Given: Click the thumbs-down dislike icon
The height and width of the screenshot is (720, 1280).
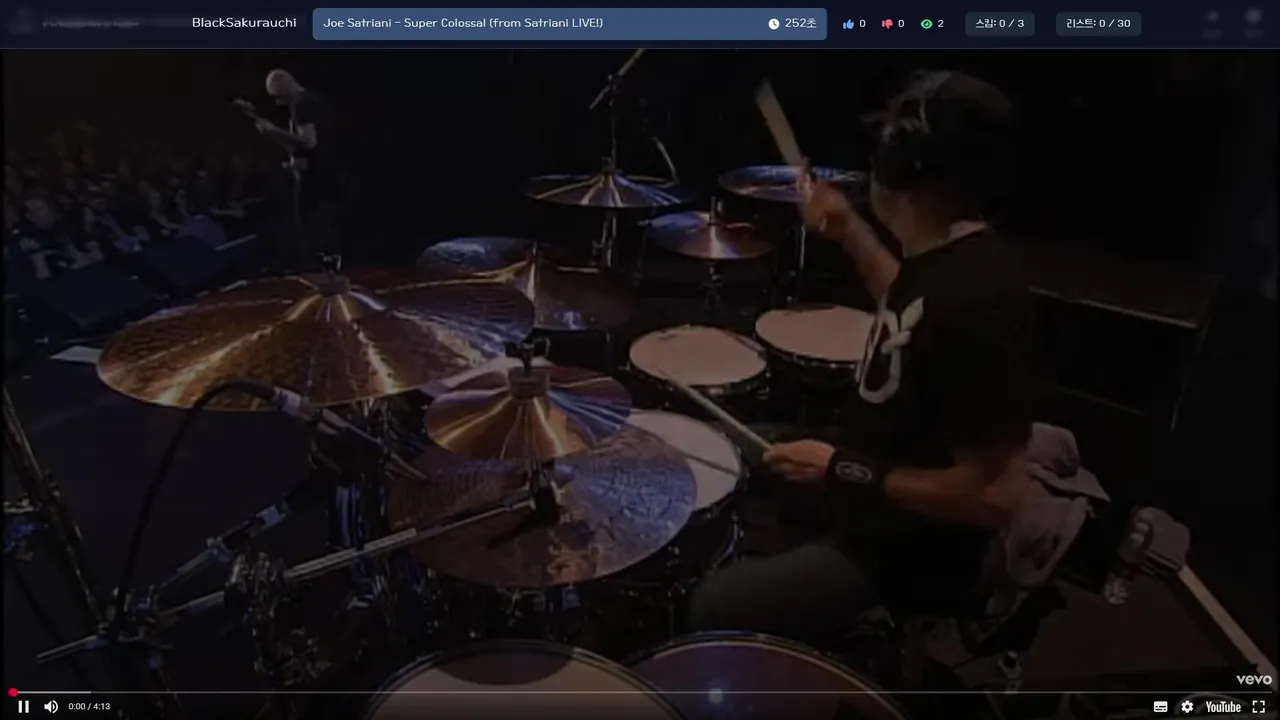Looking at the screenshot, I should point(886,24).
